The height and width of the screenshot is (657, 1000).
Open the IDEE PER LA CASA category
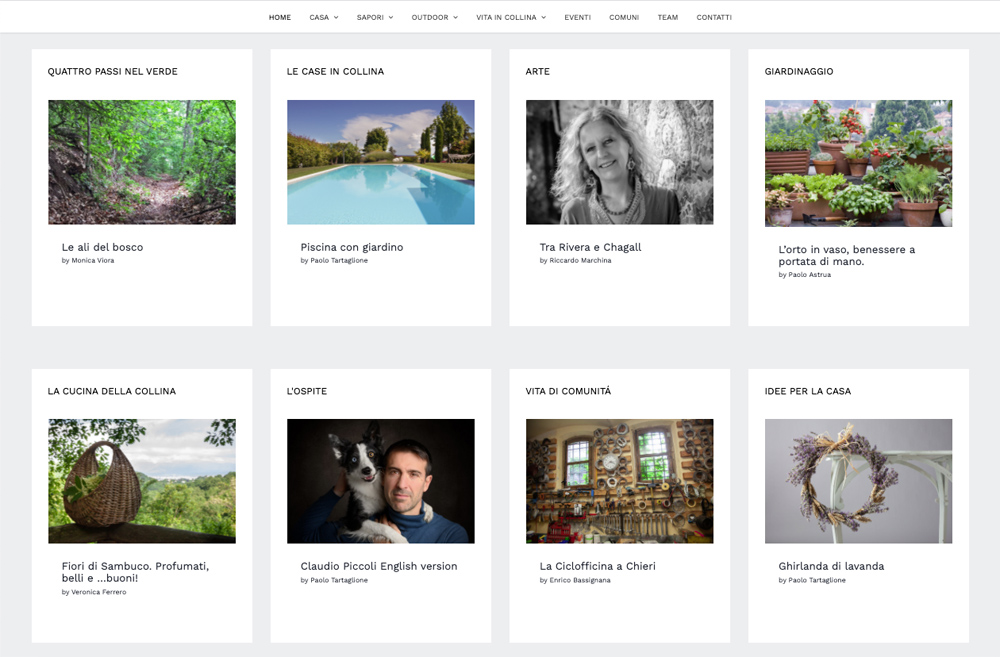click(x=807, y=391)
